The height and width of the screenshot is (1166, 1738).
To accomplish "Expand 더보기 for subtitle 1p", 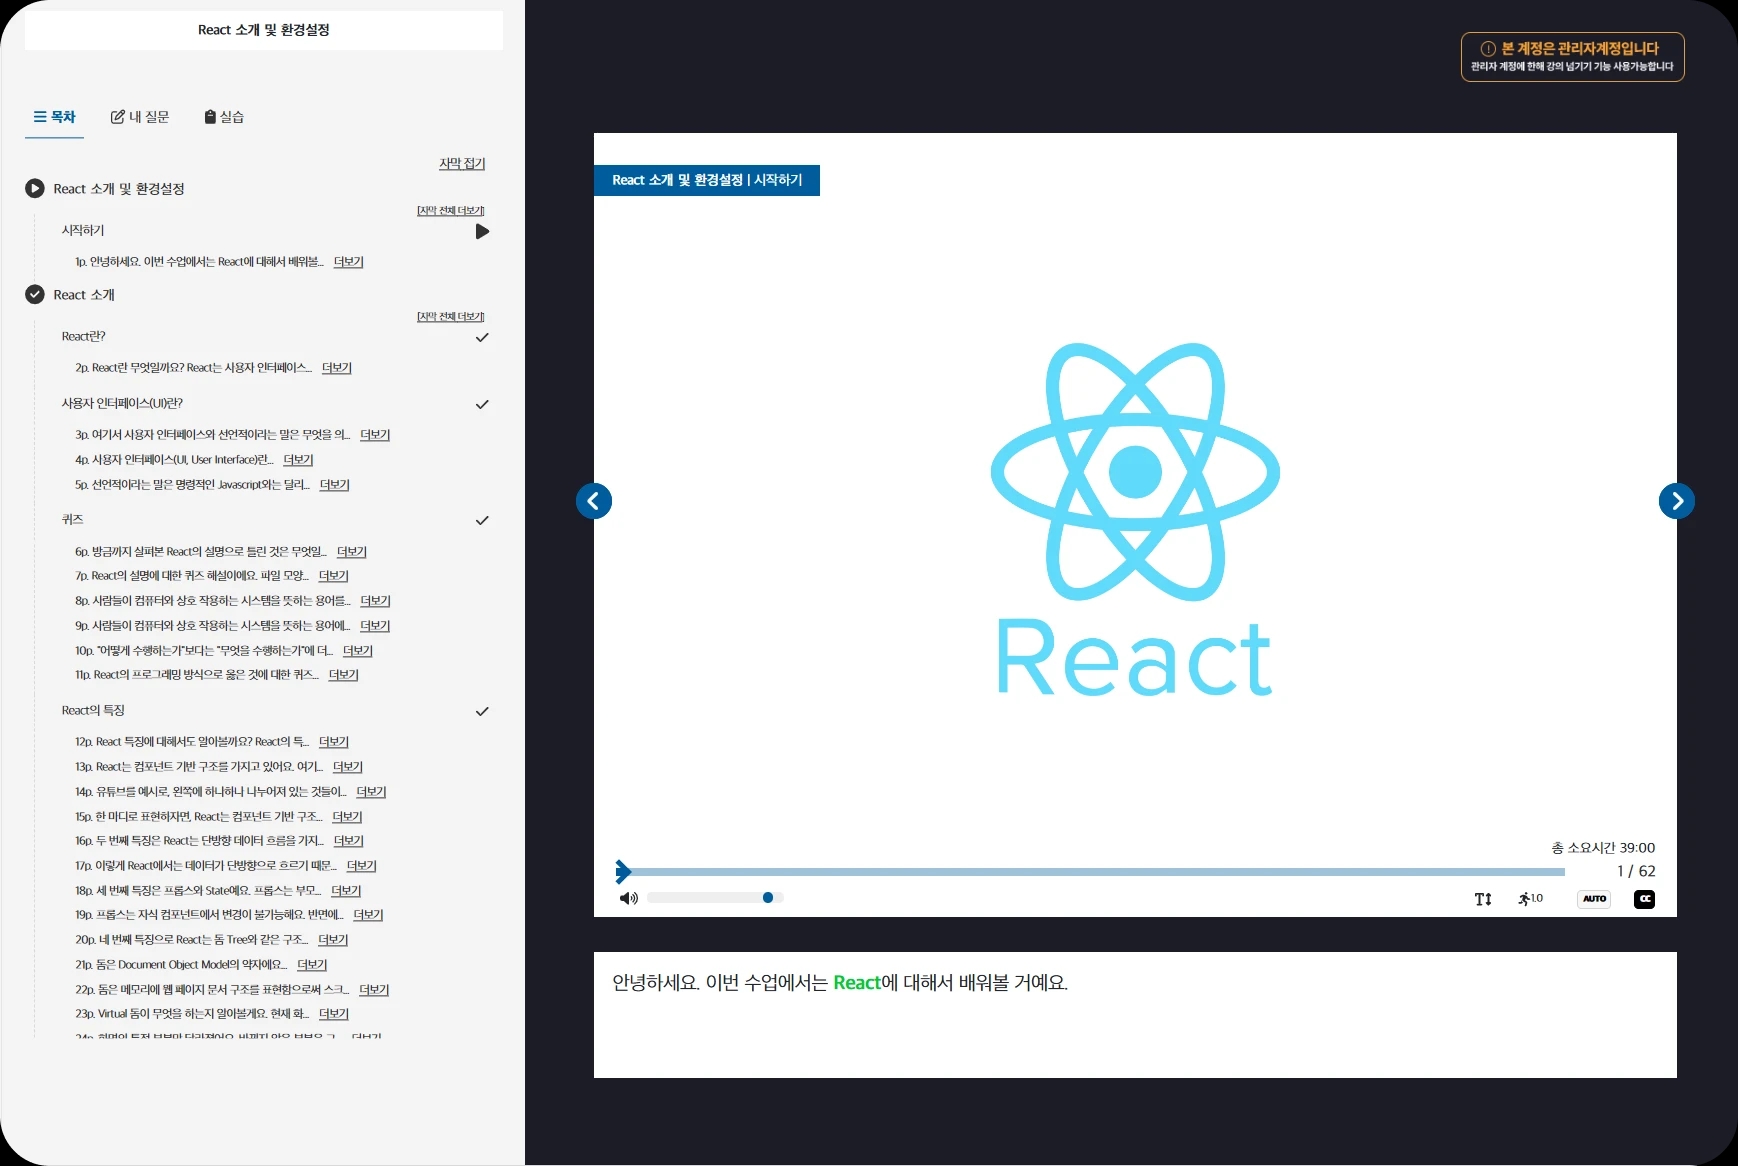I will click(x=348, y=262).
